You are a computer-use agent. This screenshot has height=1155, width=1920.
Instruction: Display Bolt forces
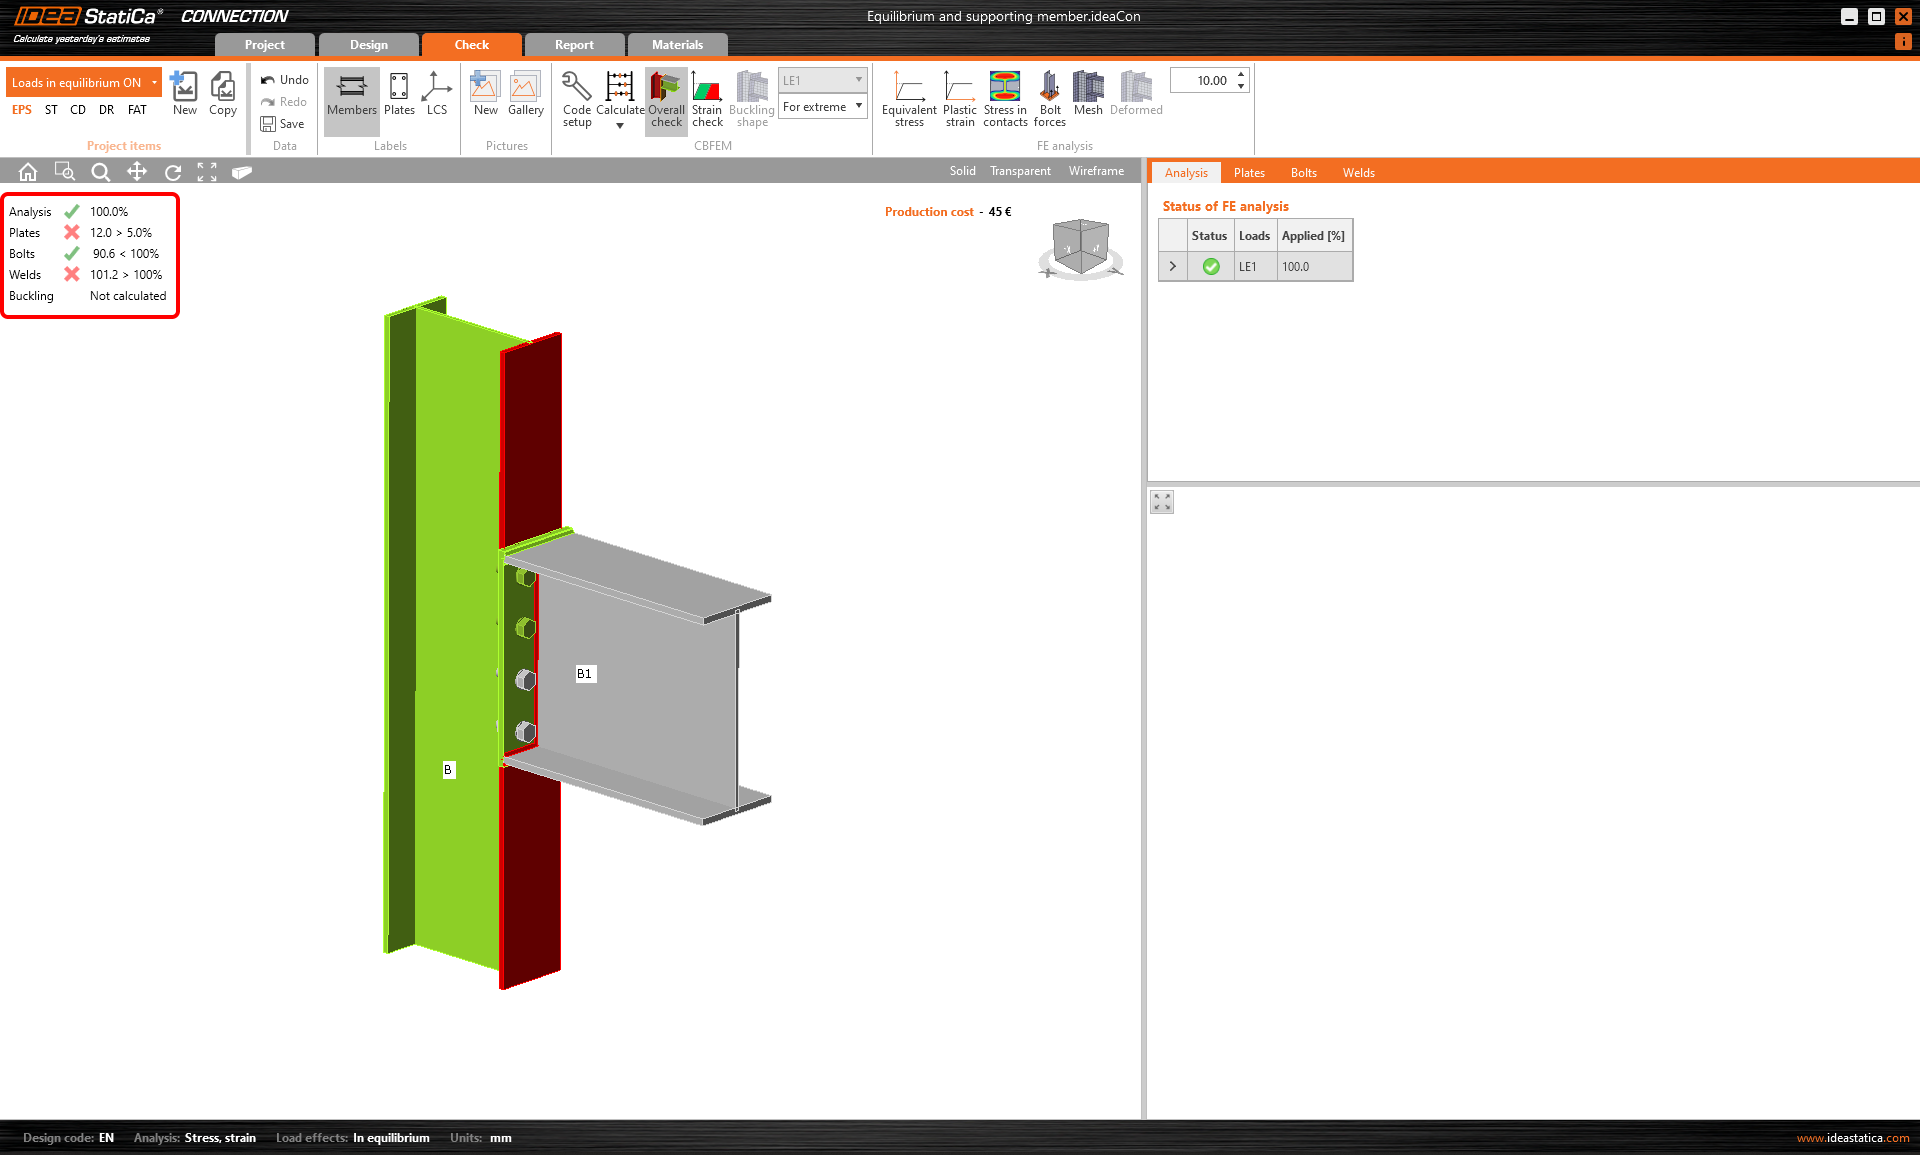tap(1049, 98)
